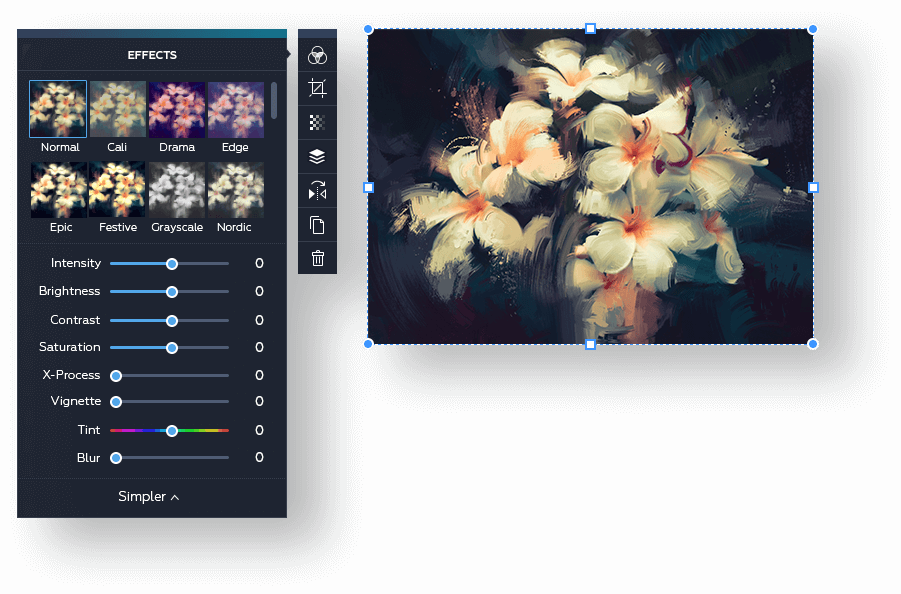Click the Flip image icon
The height and width of the screenshot is (594, 901).
[x=317, y=190]
